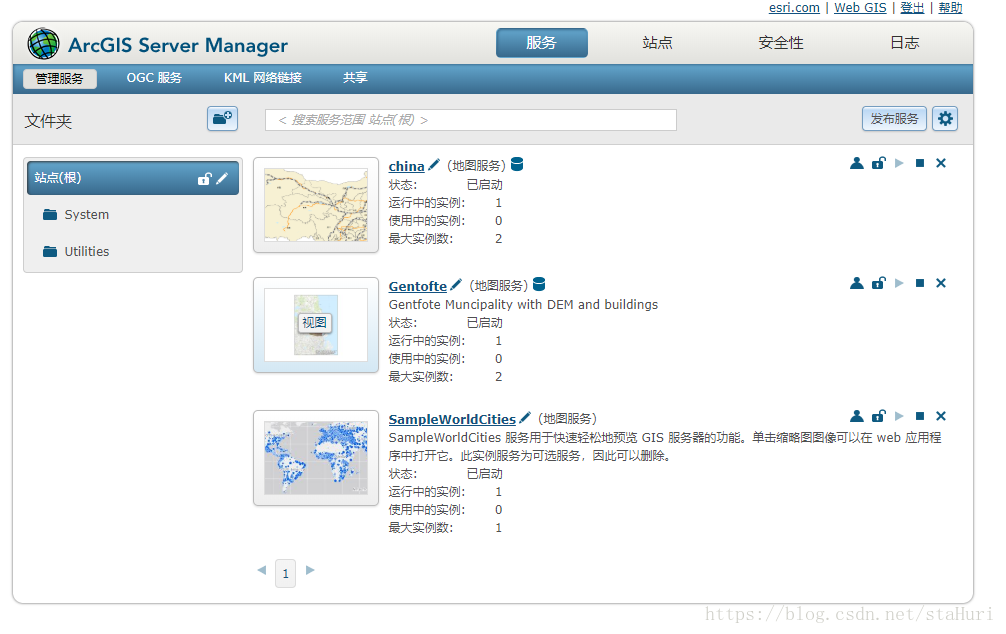Select the KML 网络链接 sub-tab

(262, 78)
